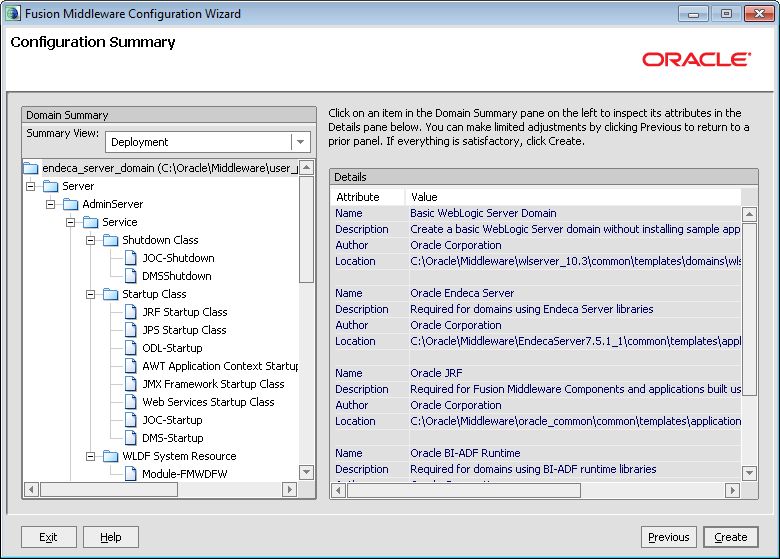Minimize the Configuration Wizard window

693,13
